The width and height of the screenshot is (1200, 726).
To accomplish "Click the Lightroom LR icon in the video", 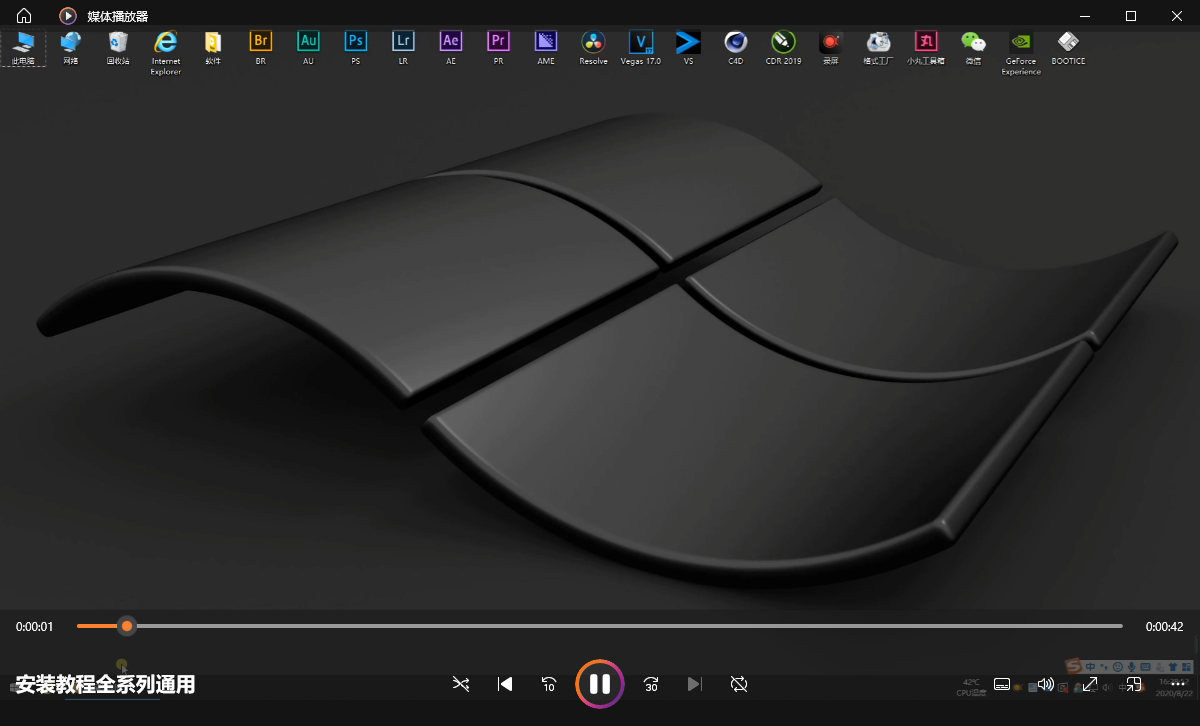I will [403, 48].
